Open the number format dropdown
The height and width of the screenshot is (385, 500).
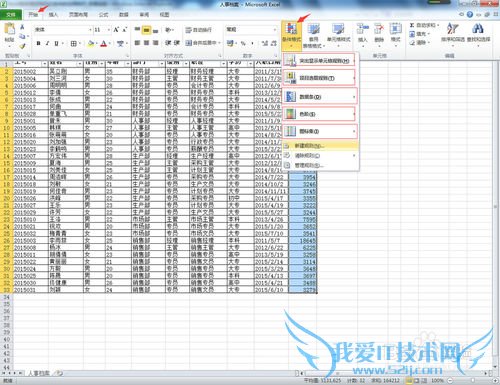pos(275,30)
